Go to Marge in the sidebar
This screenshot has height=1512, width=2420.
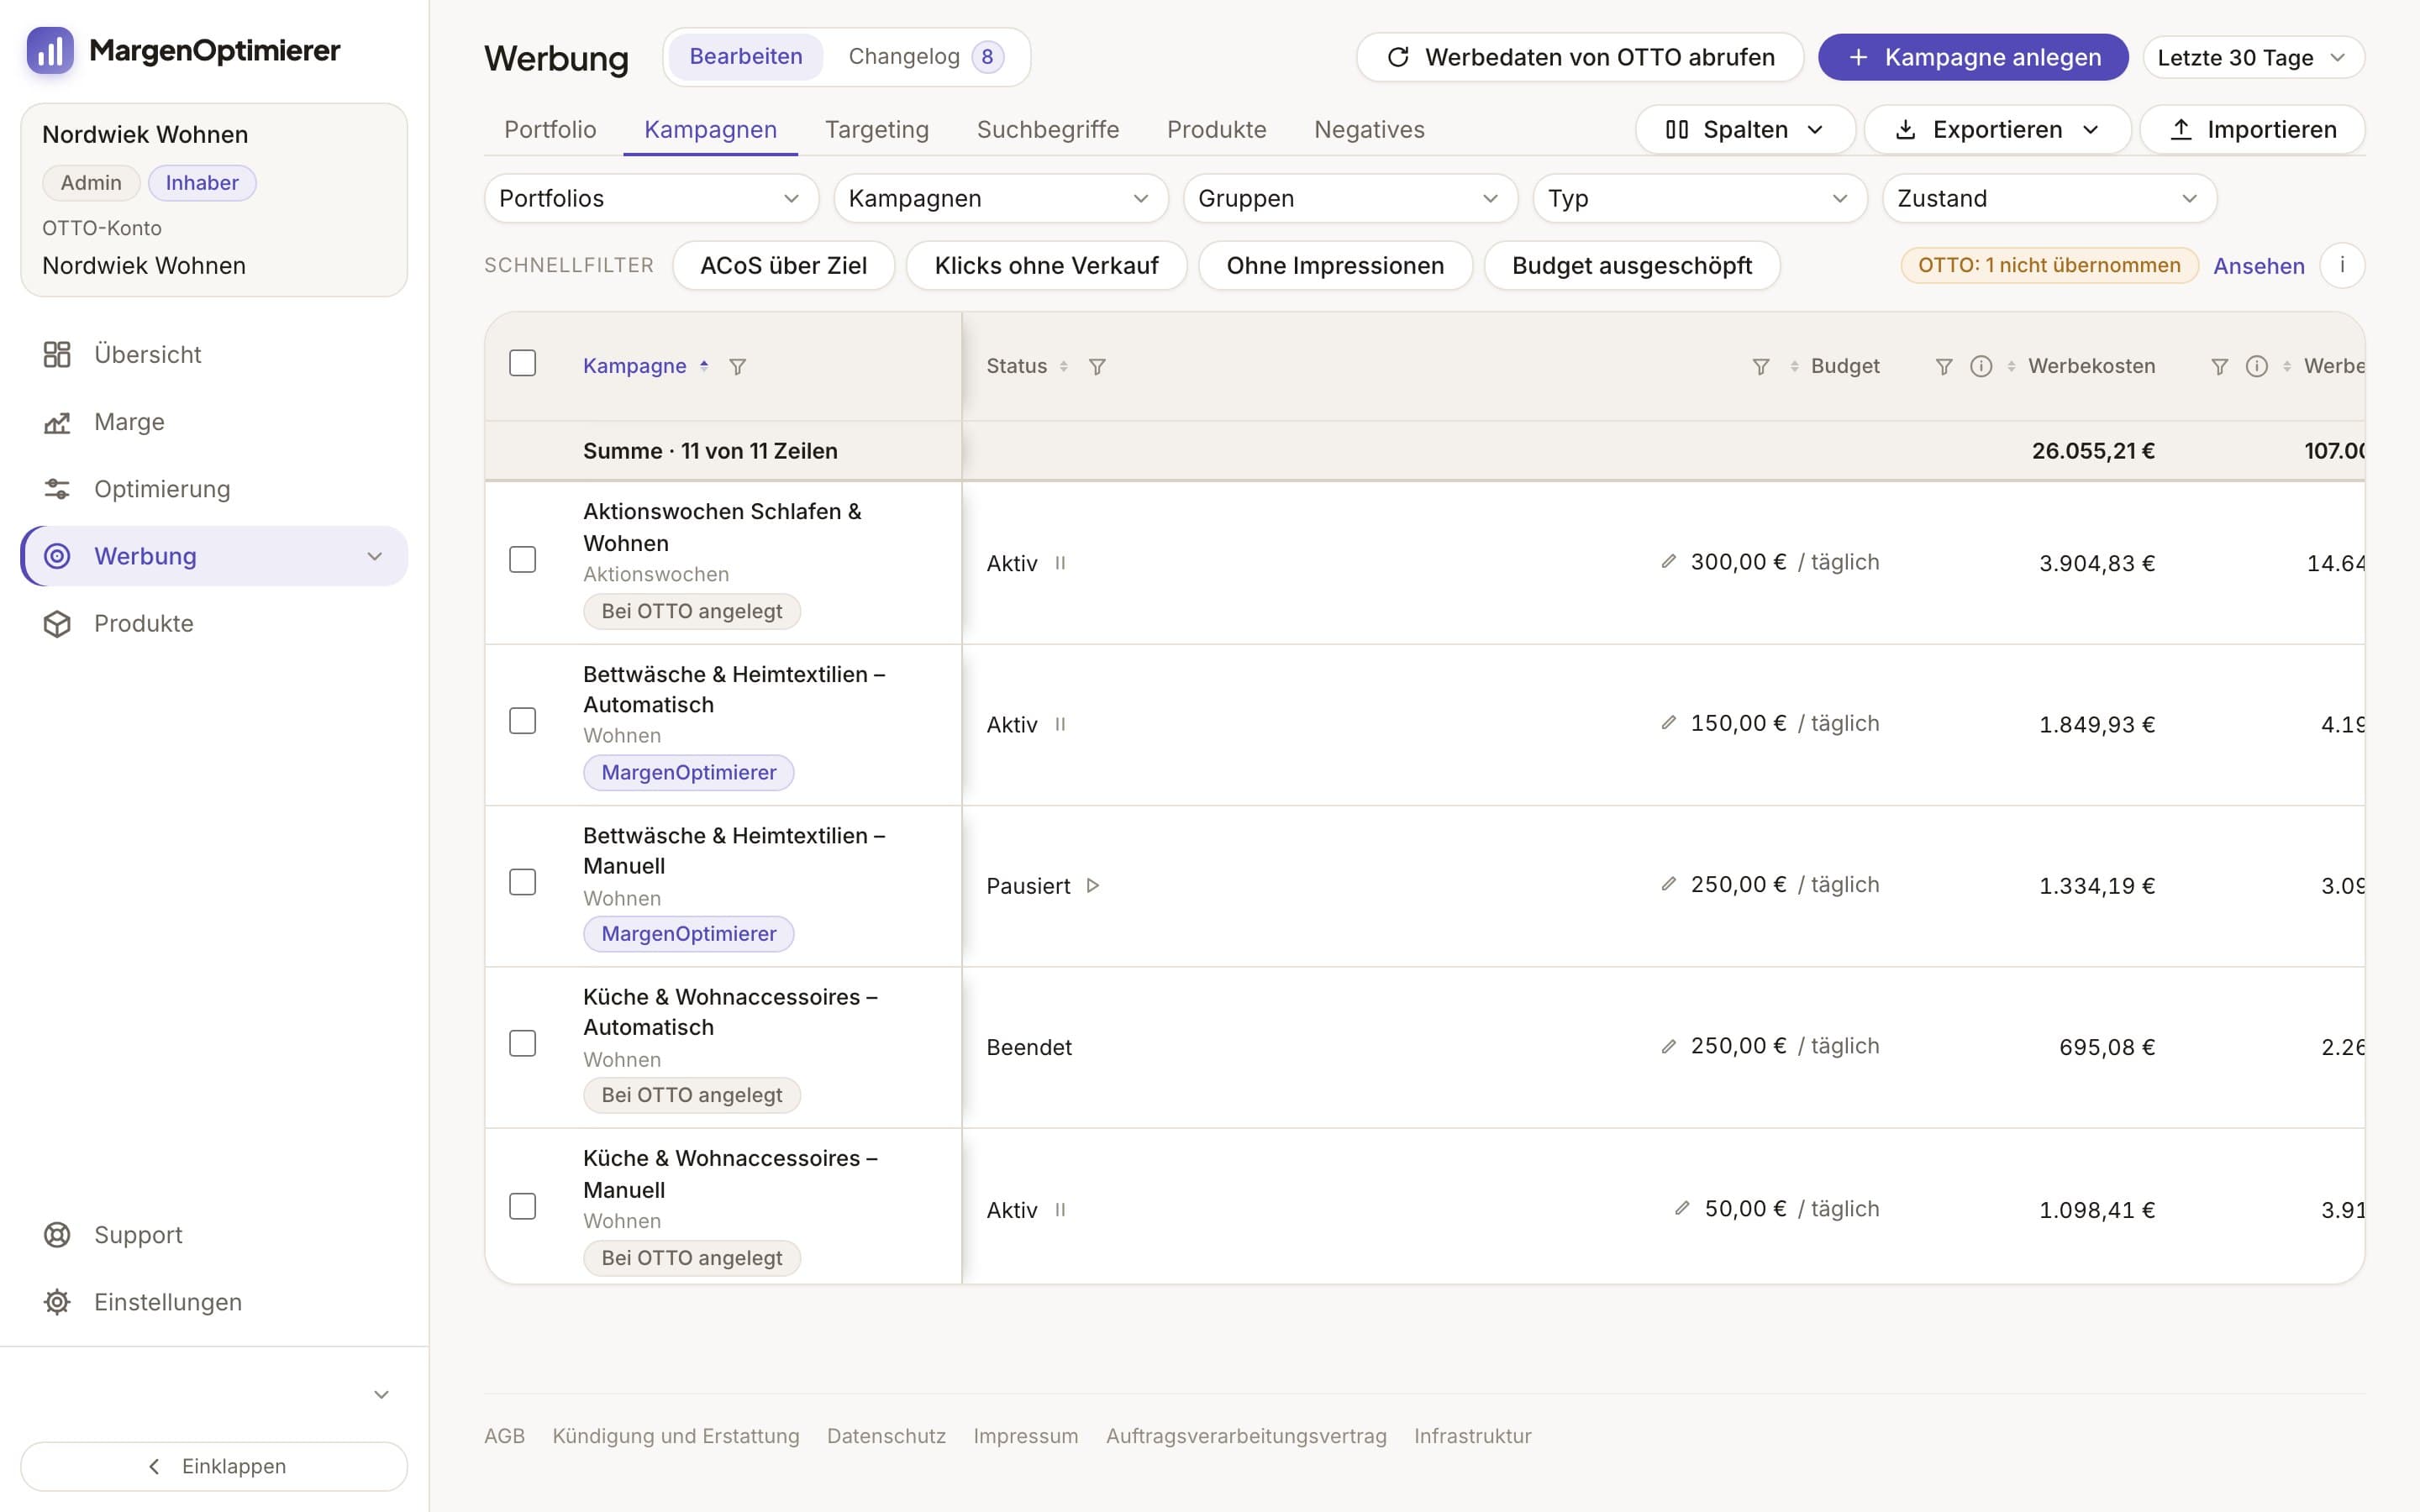click(x=214, y=422)
